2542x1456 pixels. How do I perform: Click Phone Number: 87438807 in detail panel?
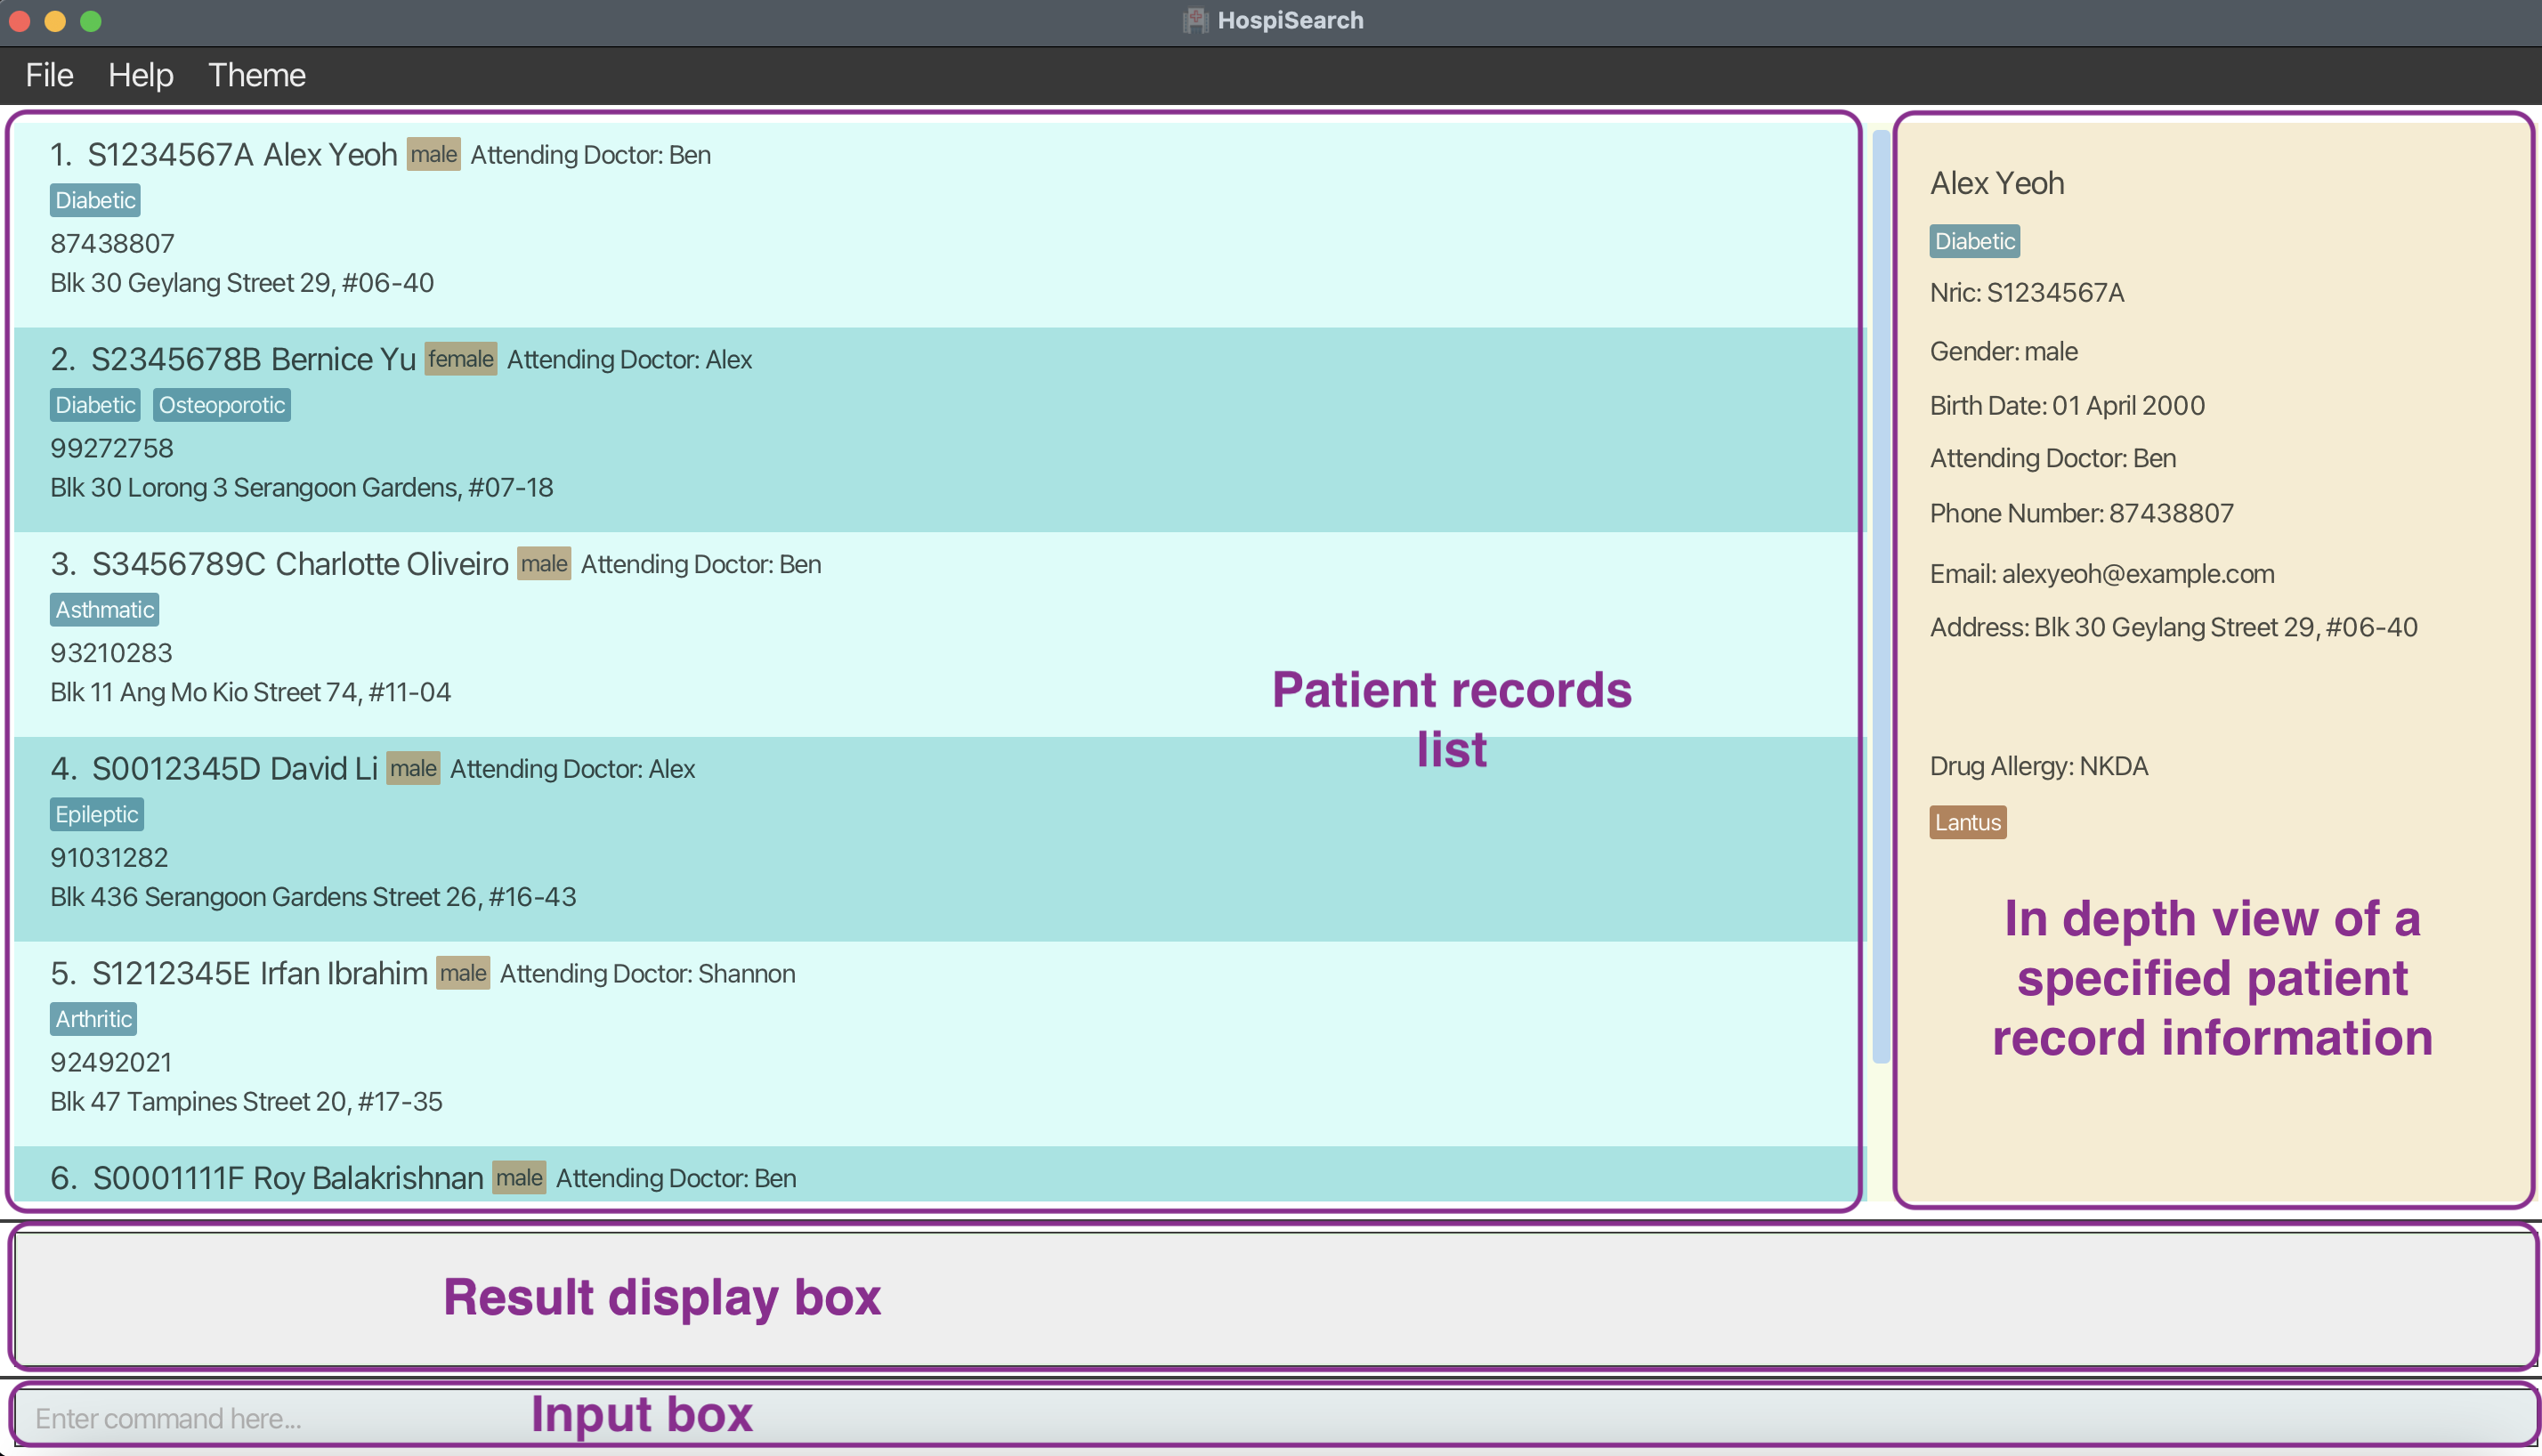coord(2082,514)
